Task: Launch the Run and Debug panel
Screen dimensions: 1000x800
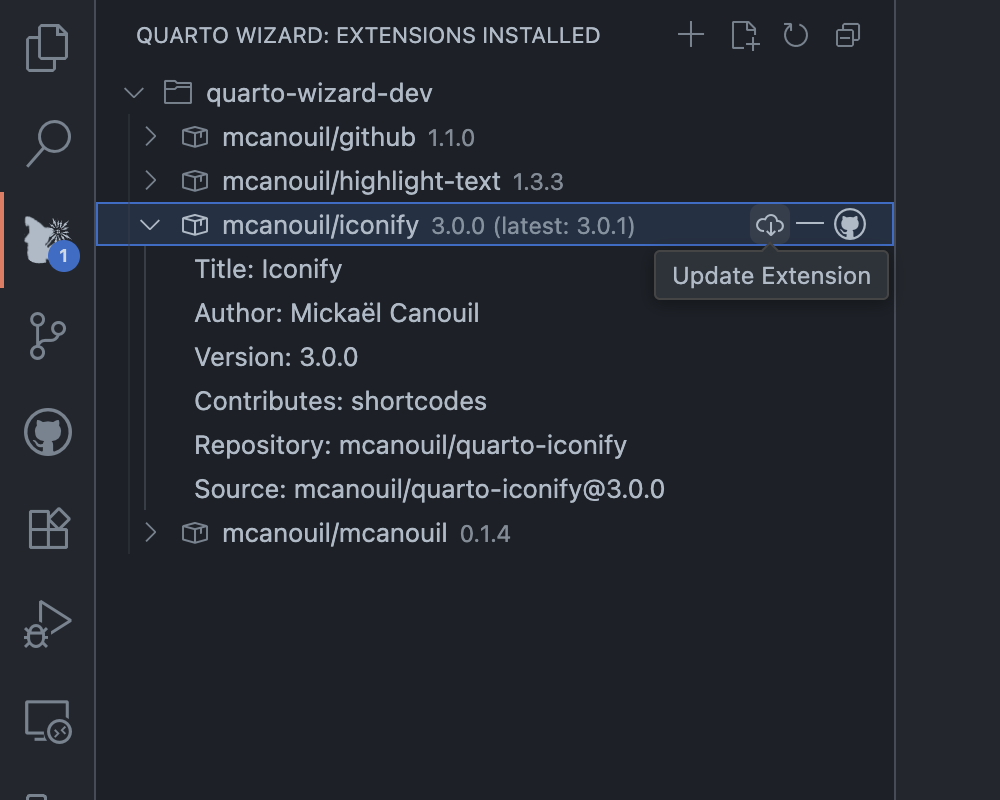Action: tap(46, 625)
